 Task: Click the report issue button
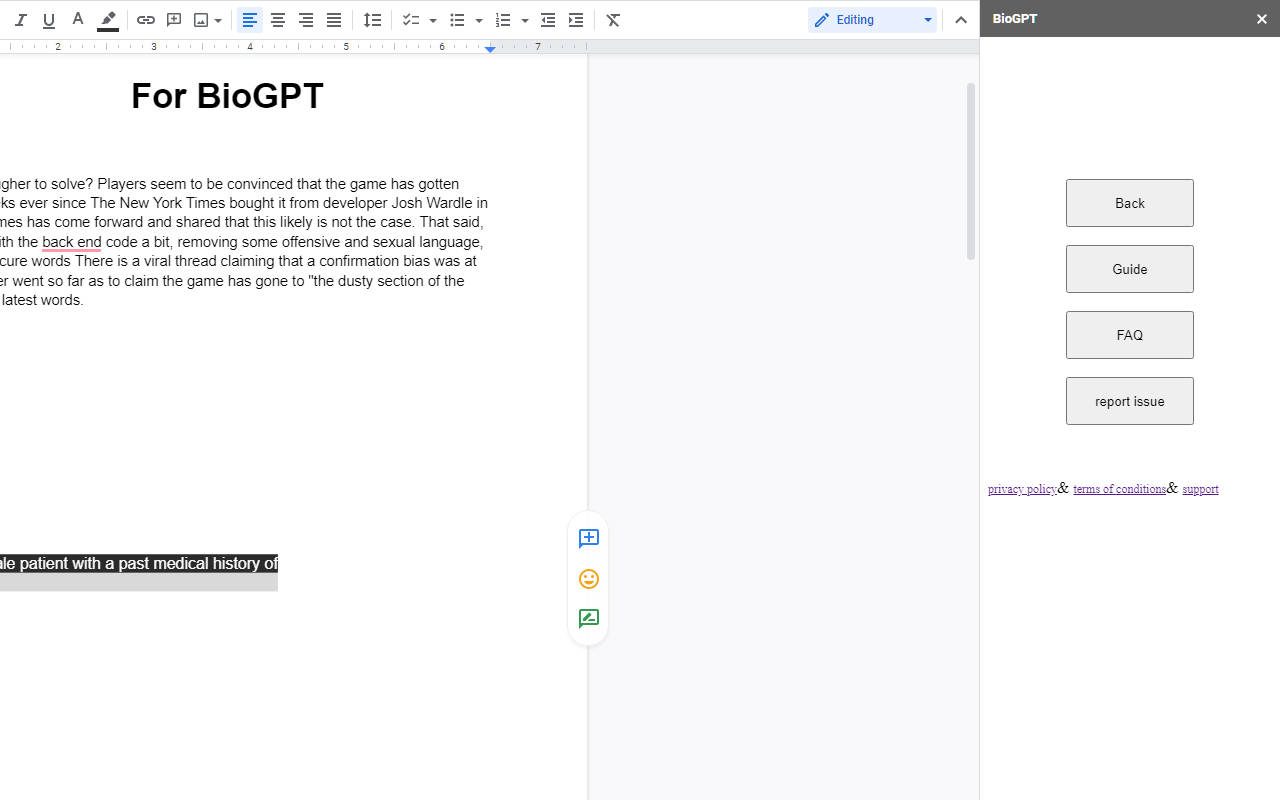1130,401
